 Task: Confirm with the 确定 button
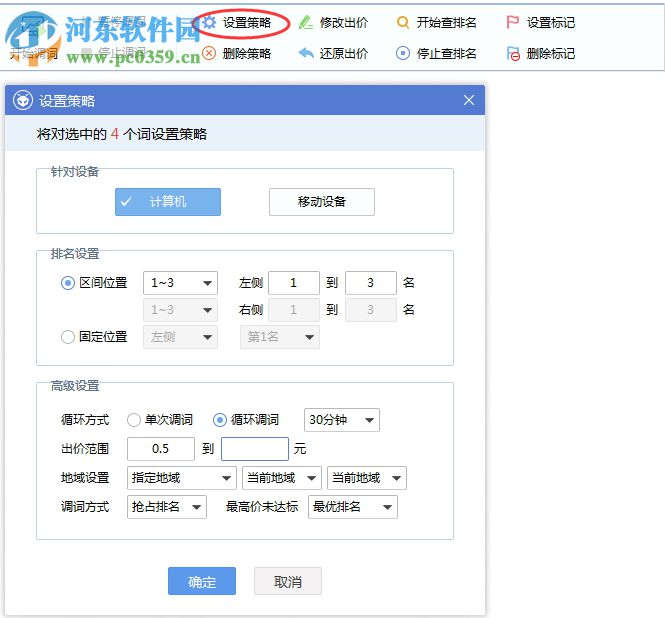pos(202,581)
